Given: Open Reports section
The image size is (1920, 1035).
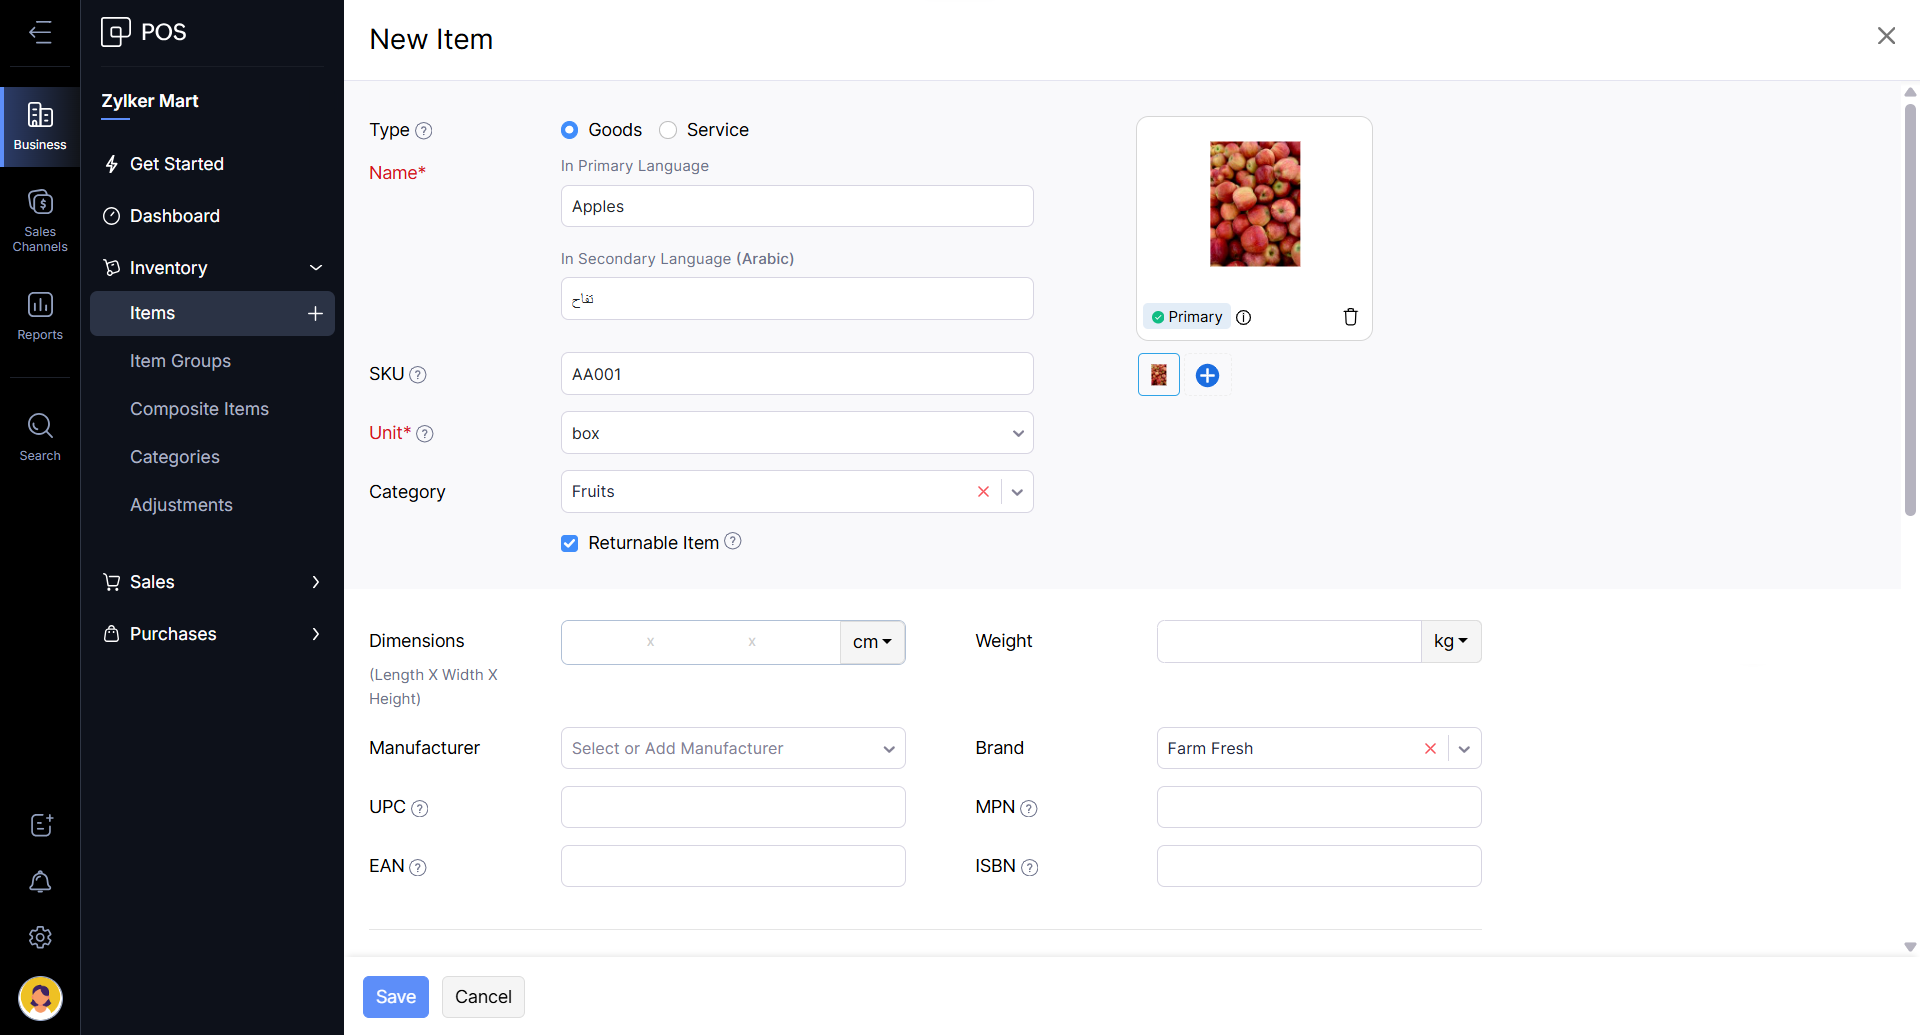Looking at the screenshot, I should (40, 315).
